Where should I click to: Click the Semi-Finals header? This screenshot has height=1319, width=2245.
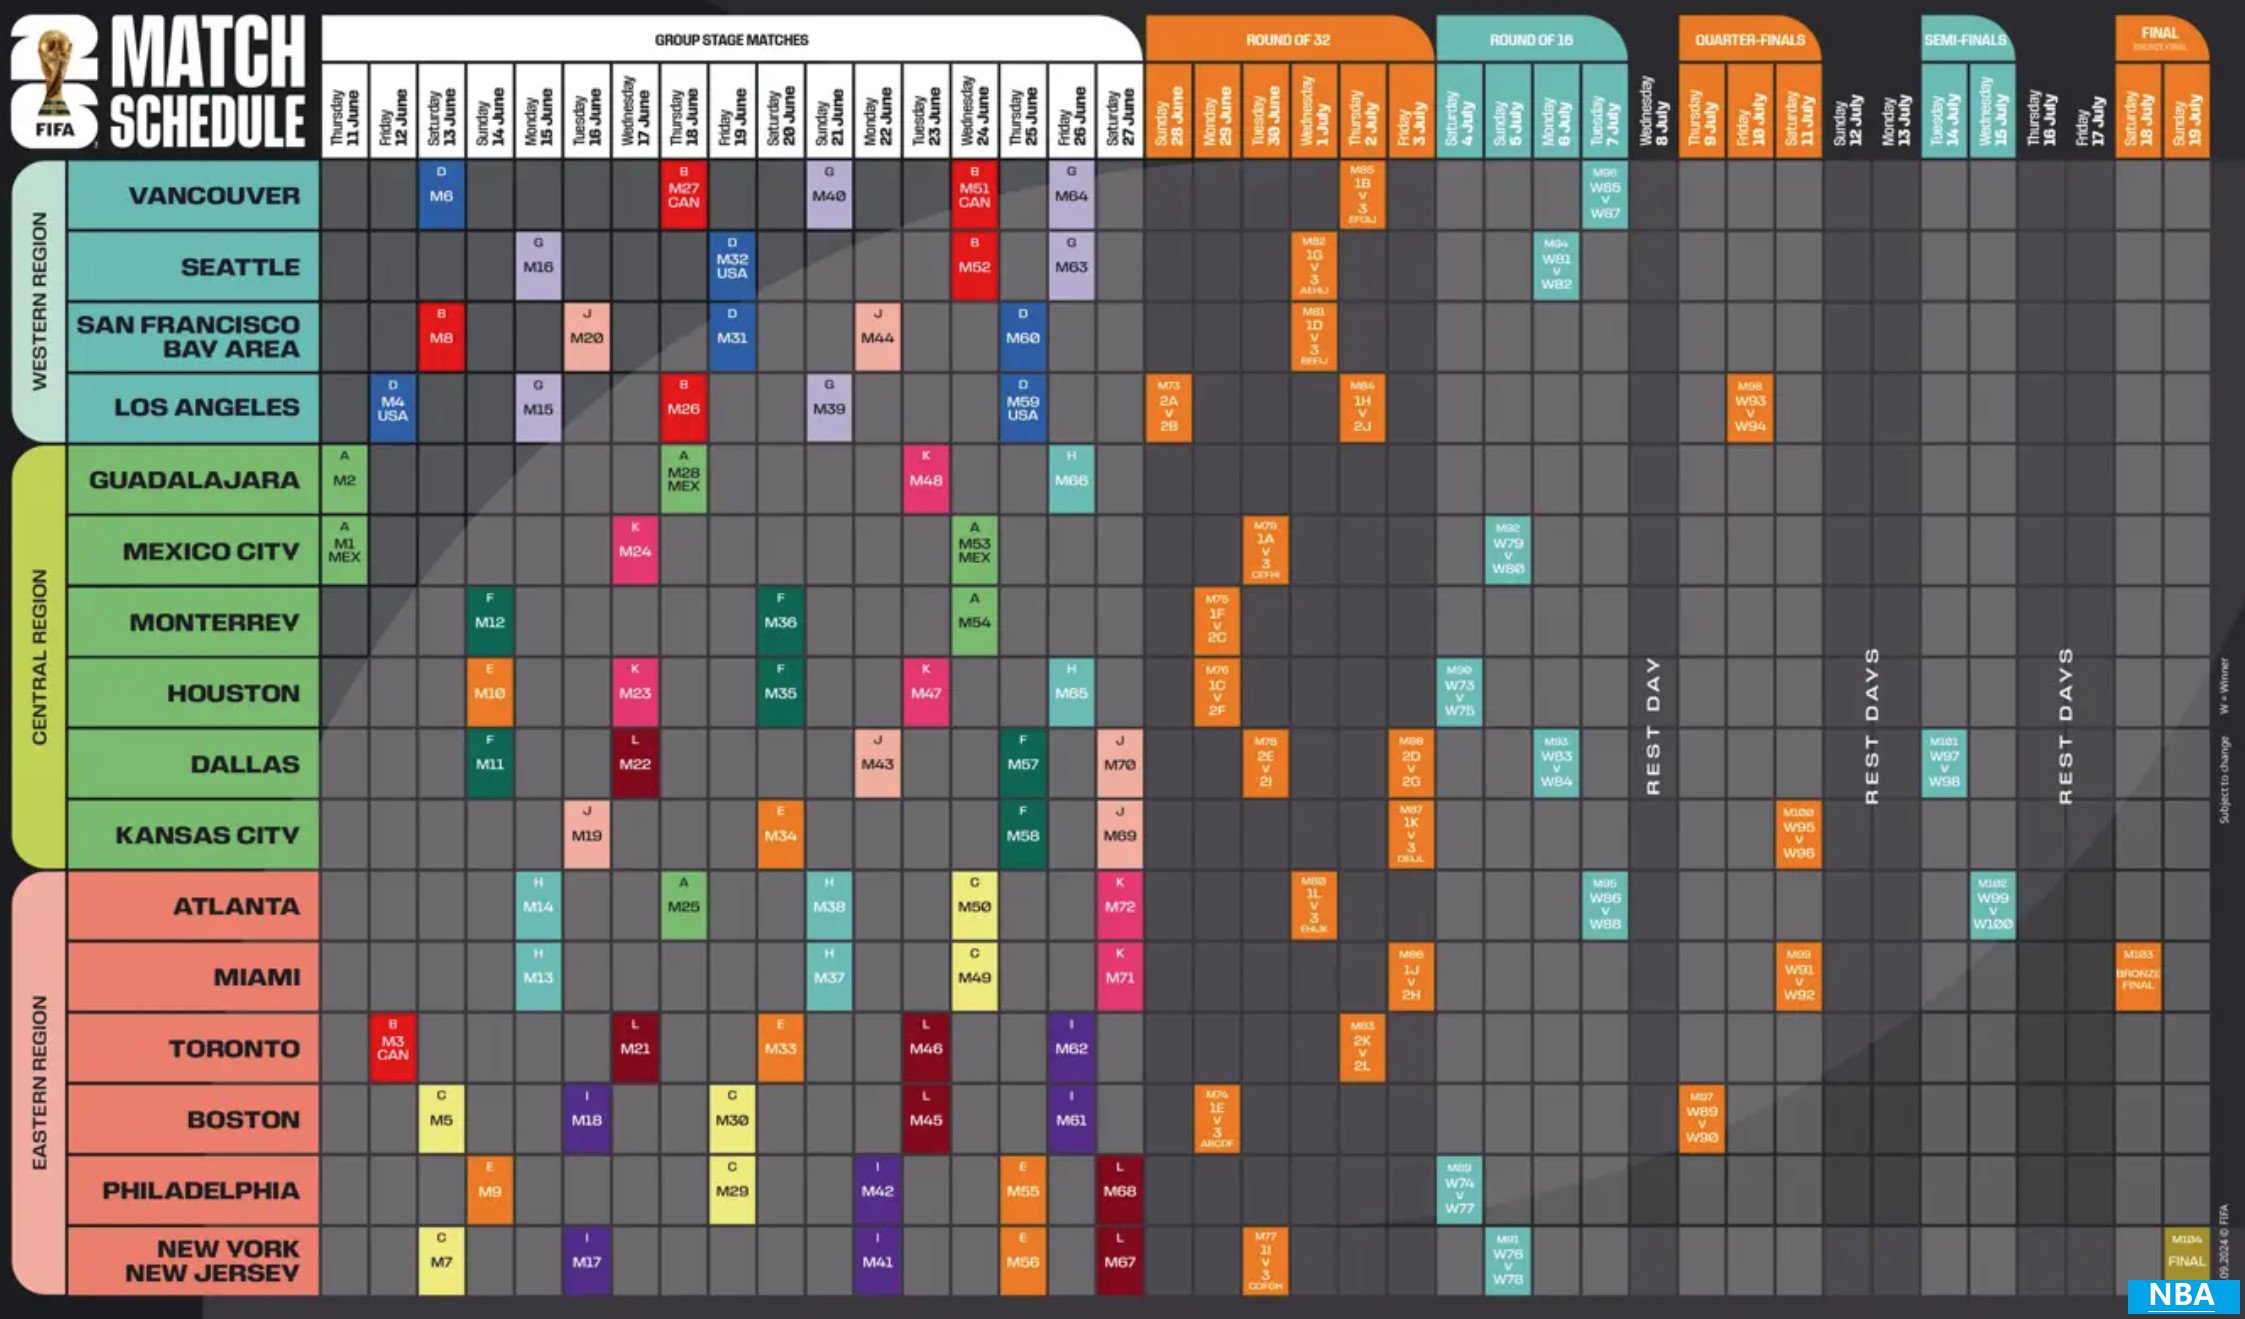pos(1965,40)
